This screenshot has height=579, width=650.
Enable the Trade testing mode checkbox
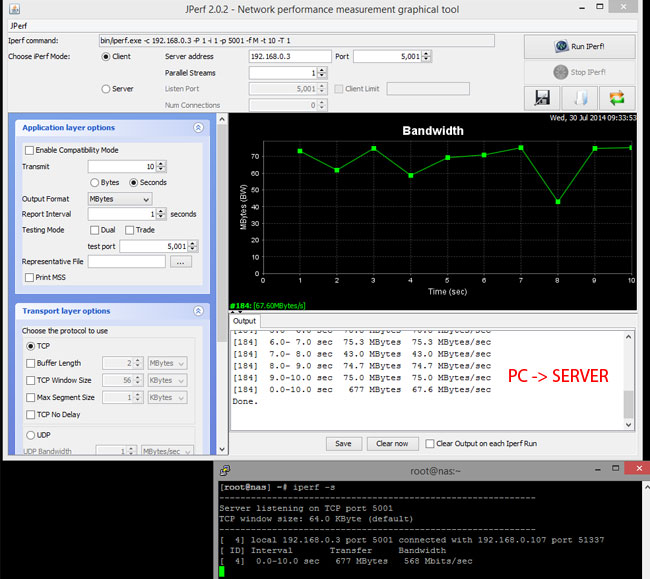pos(129,230)
